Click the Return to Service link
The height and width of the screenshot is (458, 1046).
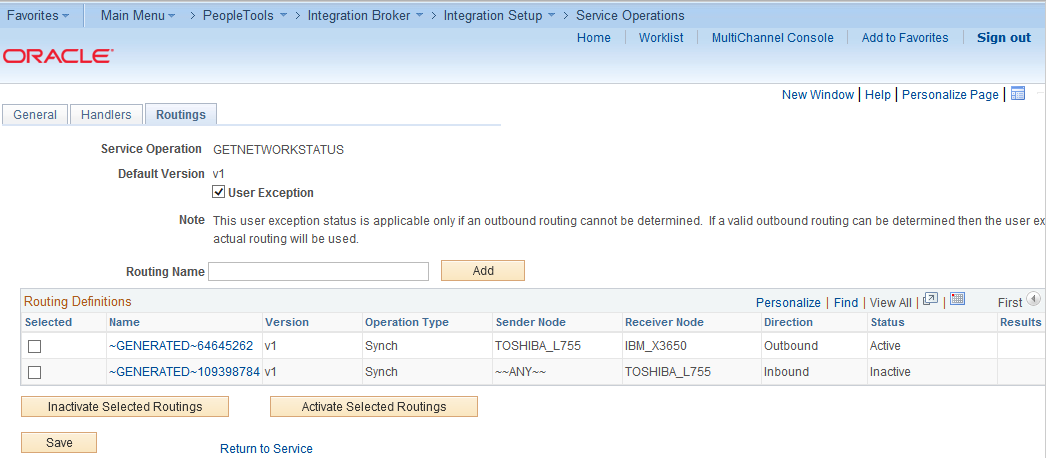click(266, 449)
